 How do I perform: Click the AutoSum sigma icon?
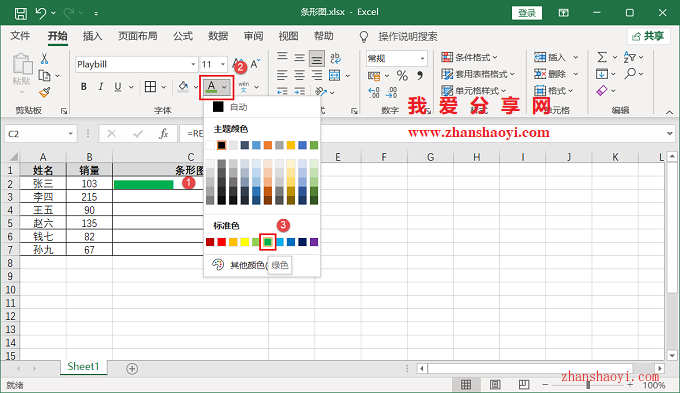pos(602,57)
